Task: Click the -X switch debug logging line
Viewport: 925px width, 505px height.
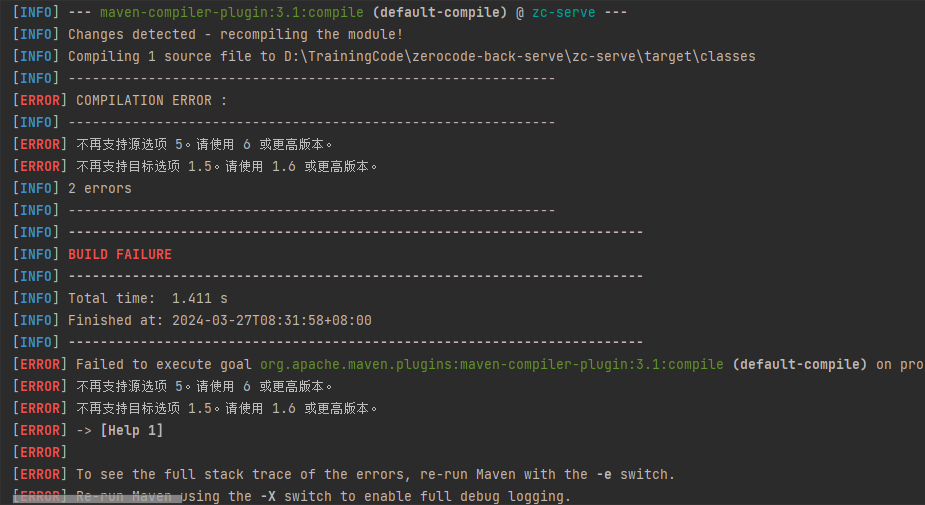Action: (324, 496)
